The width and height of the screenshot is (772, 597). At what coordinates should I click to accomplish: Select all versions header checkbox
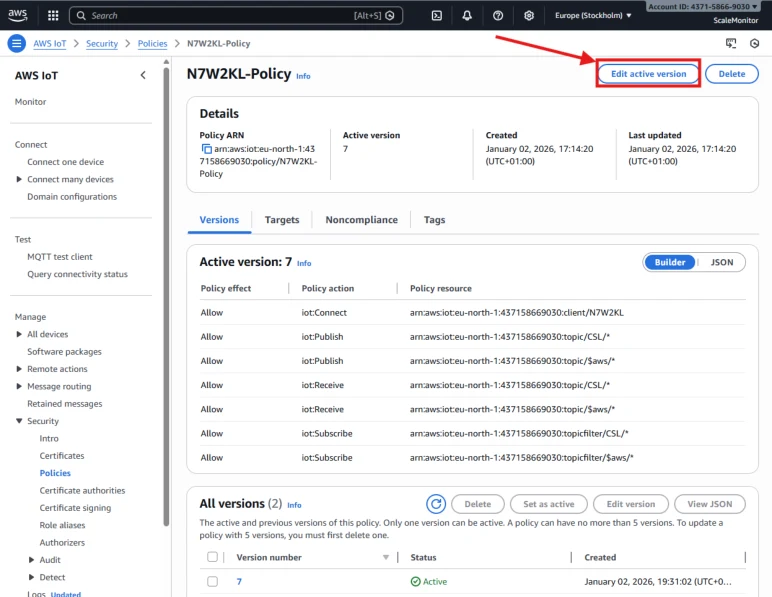pos(212,557)
